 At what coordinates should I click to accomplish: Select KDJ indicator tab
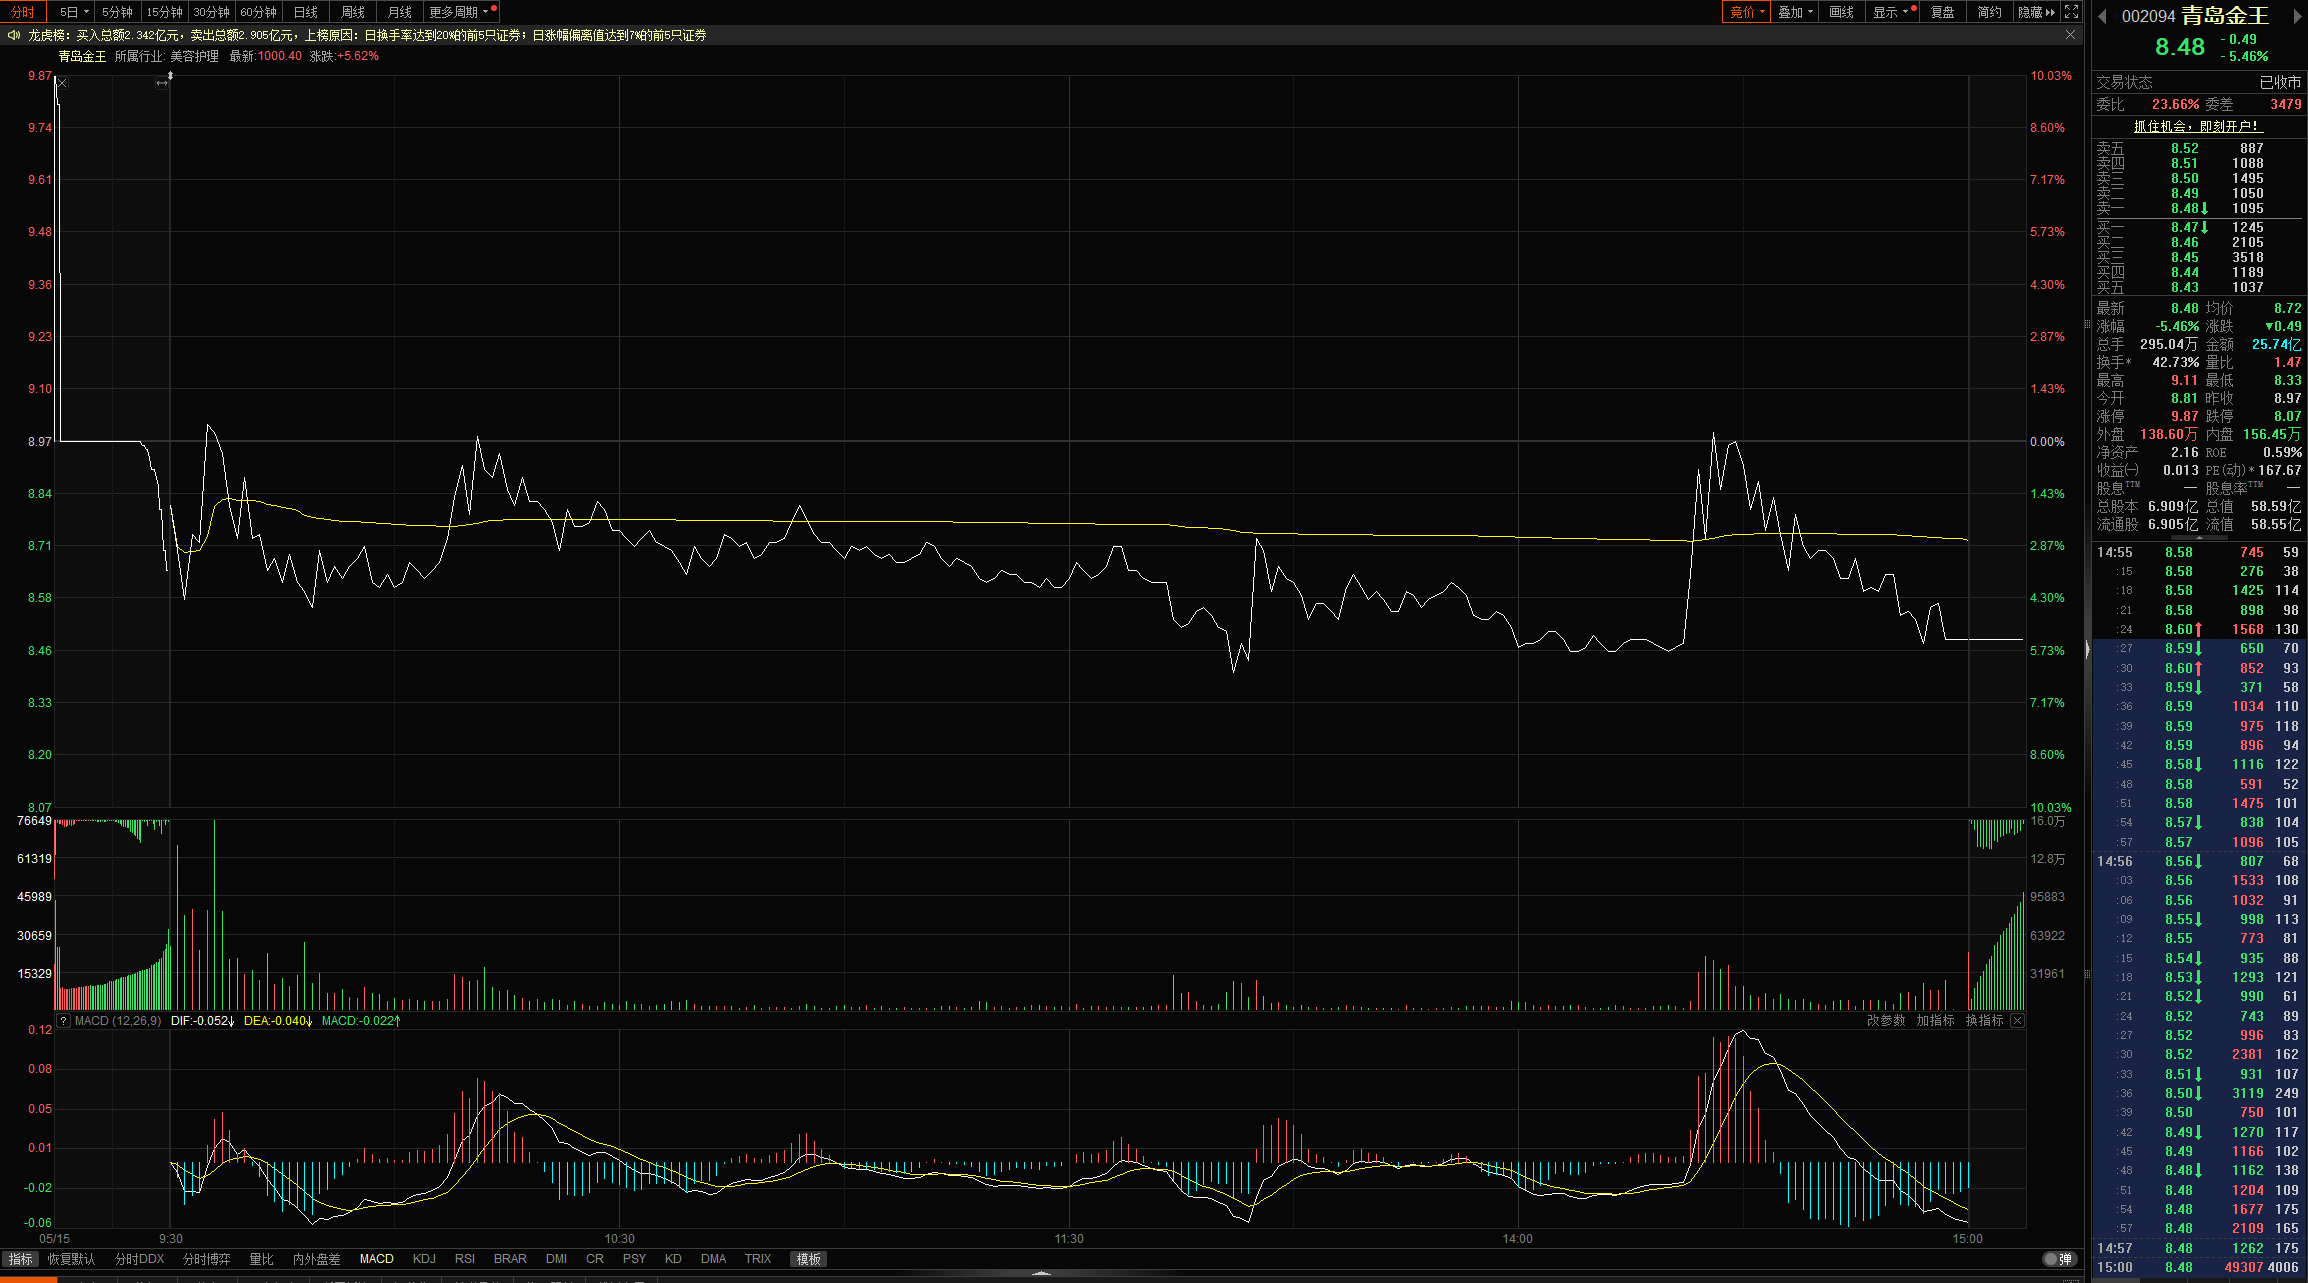point(424,1259)
